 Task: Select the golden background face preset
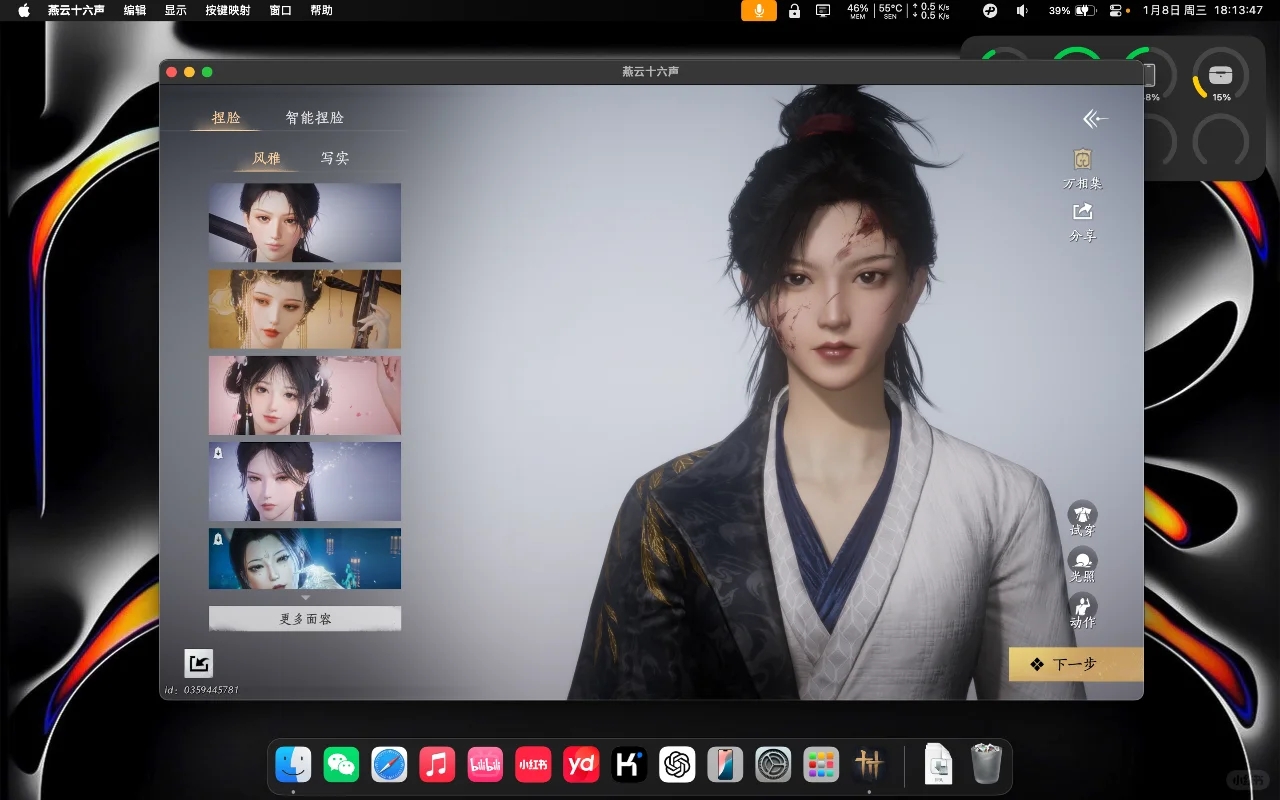[x=305, y=308]
